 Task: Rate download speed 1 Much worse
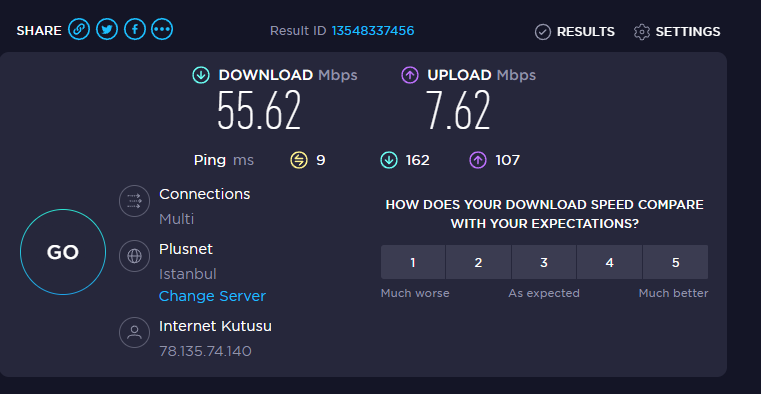tap(413, 262)
